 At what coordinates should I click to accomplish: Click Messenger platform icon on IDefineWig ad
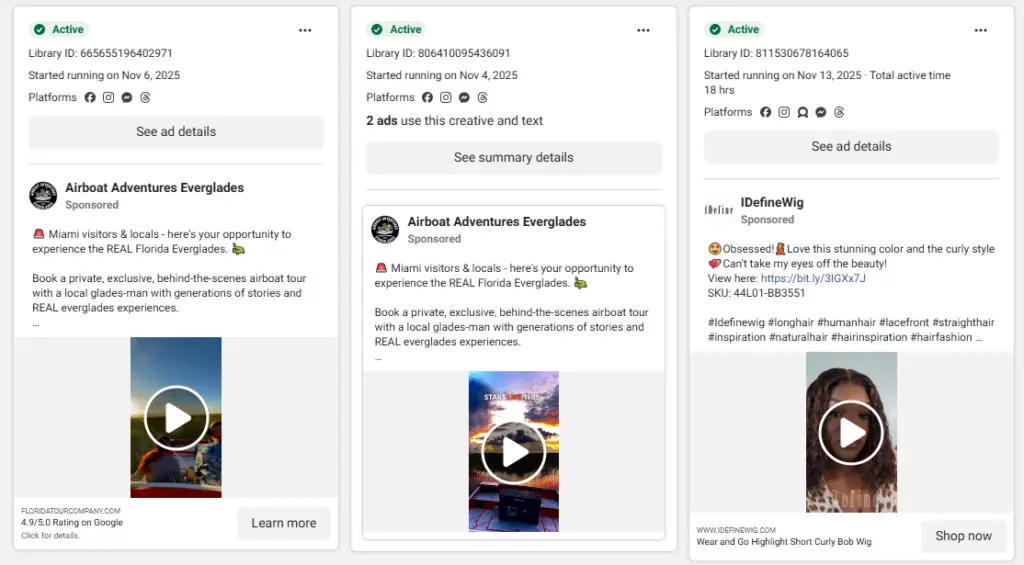tap(821, 112)
